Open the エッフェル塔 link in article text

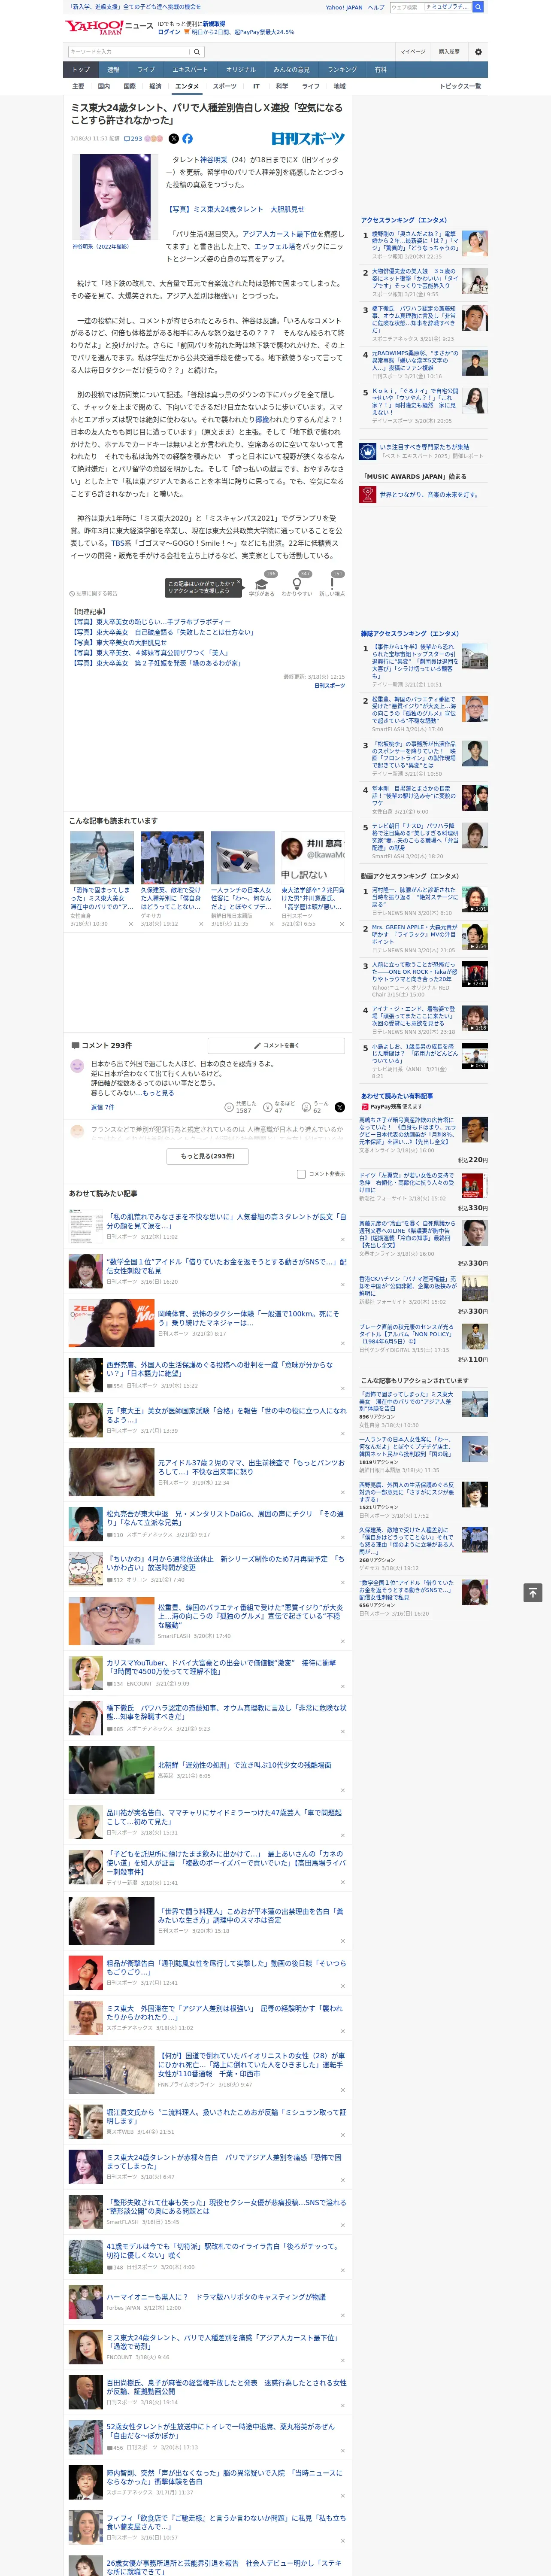[x=274, y=246]
